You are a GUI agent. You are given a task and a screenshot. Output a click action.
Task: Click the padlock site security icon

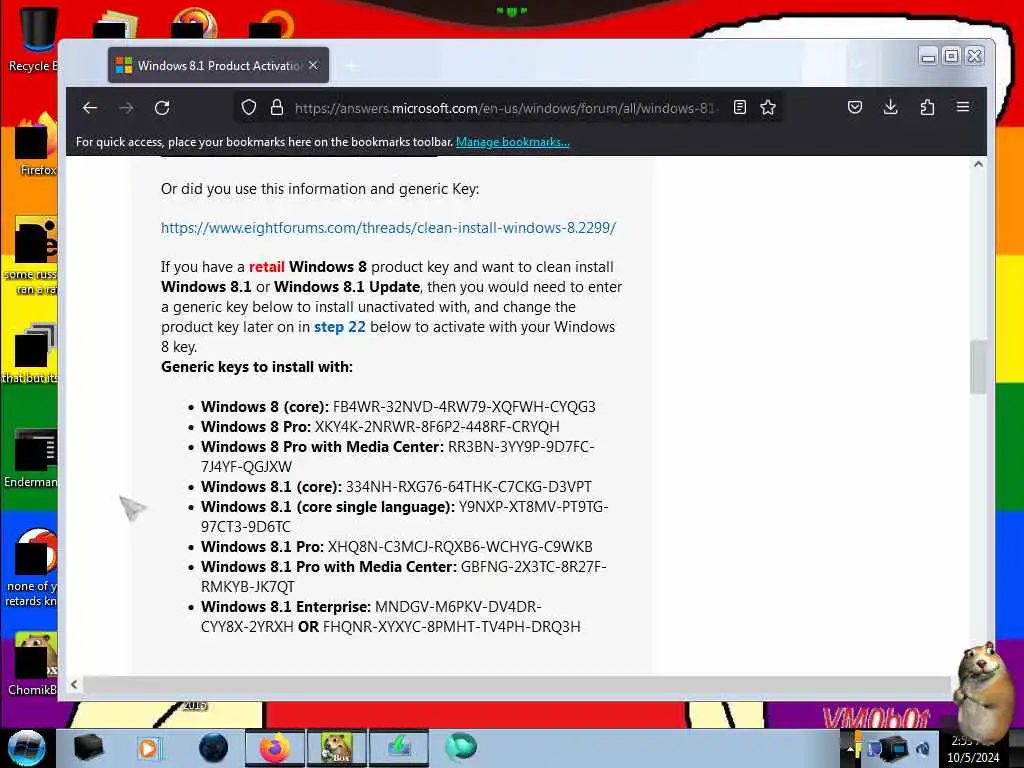(277, 107)
